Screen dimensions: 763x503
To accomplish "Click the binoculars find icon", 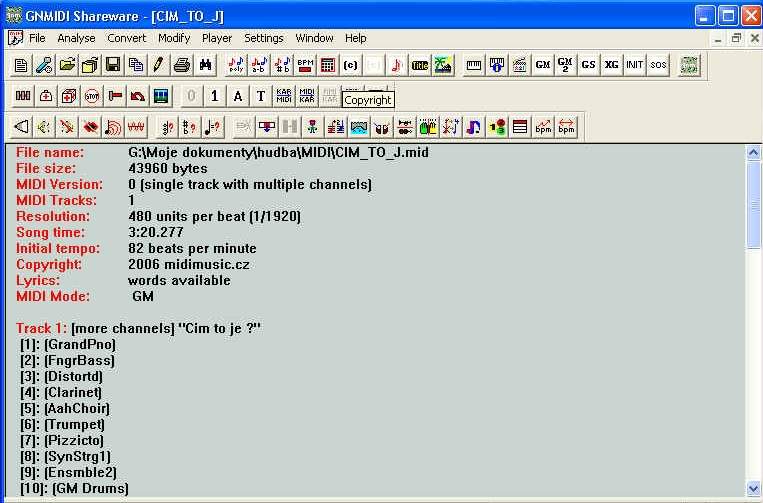I will click(x=205, y=65).
